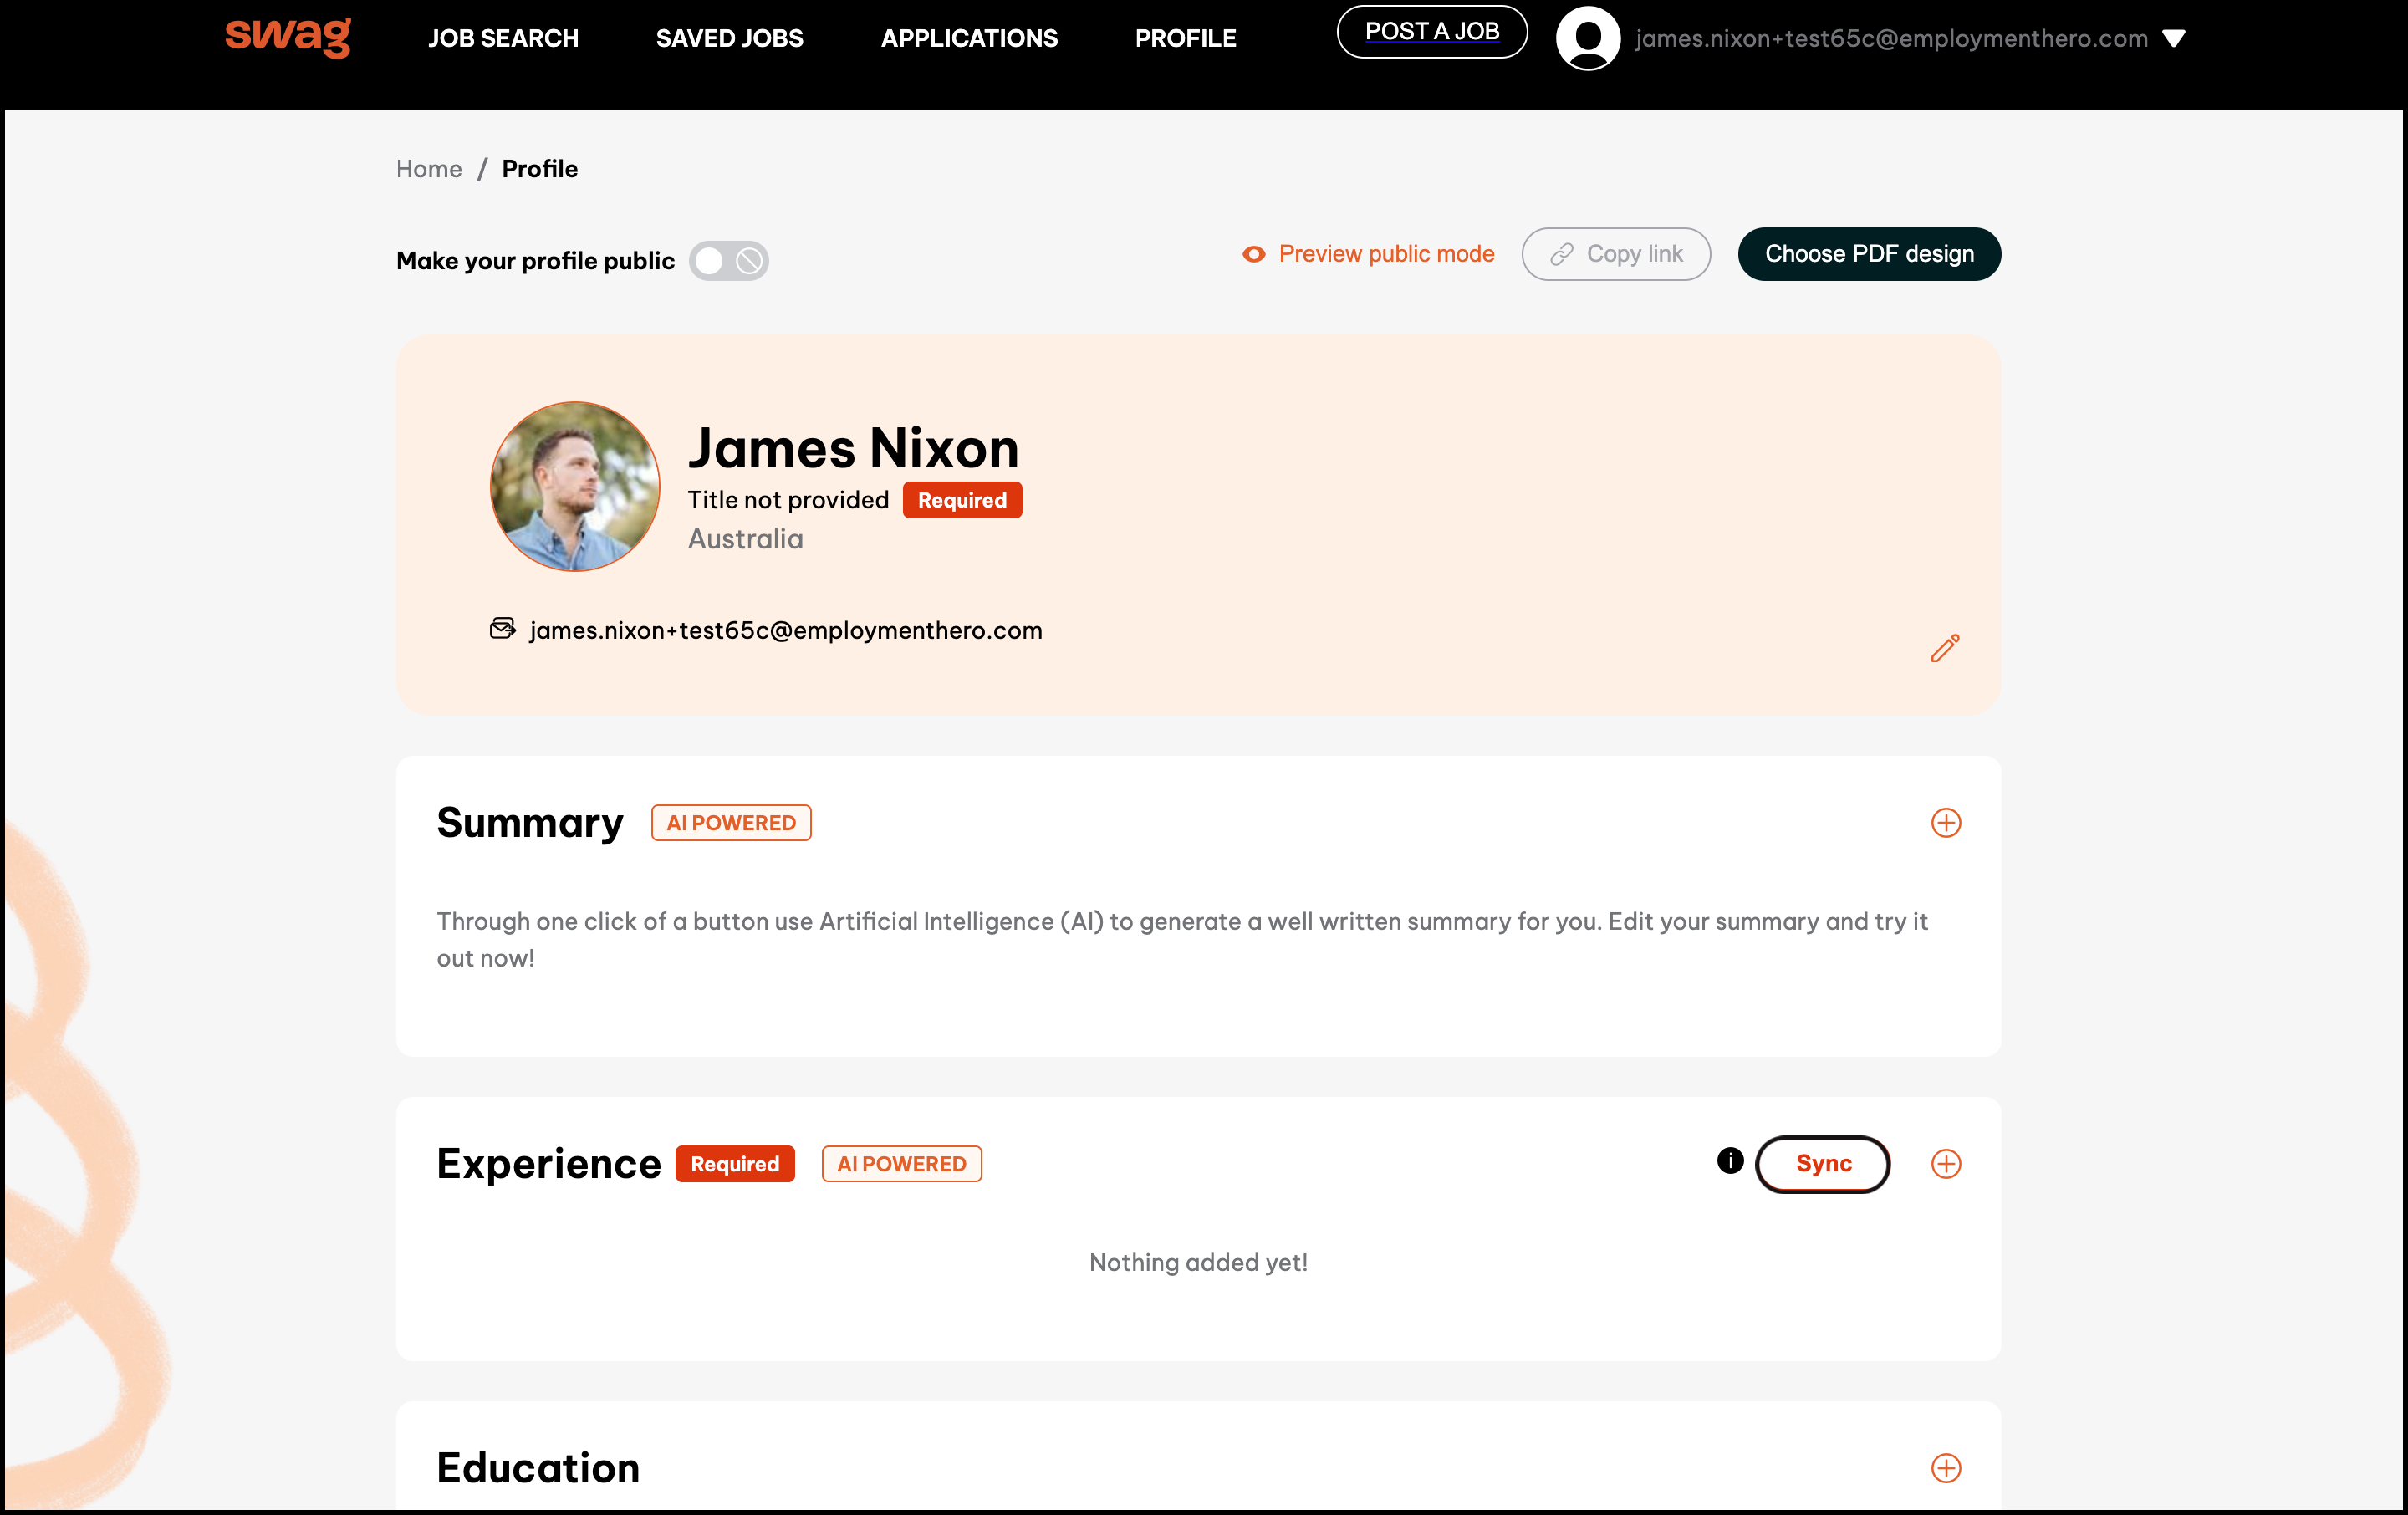Click the AI POWERED badge beside Experience
Screen dimensions: 2408x1515
tap(902, 1164)
